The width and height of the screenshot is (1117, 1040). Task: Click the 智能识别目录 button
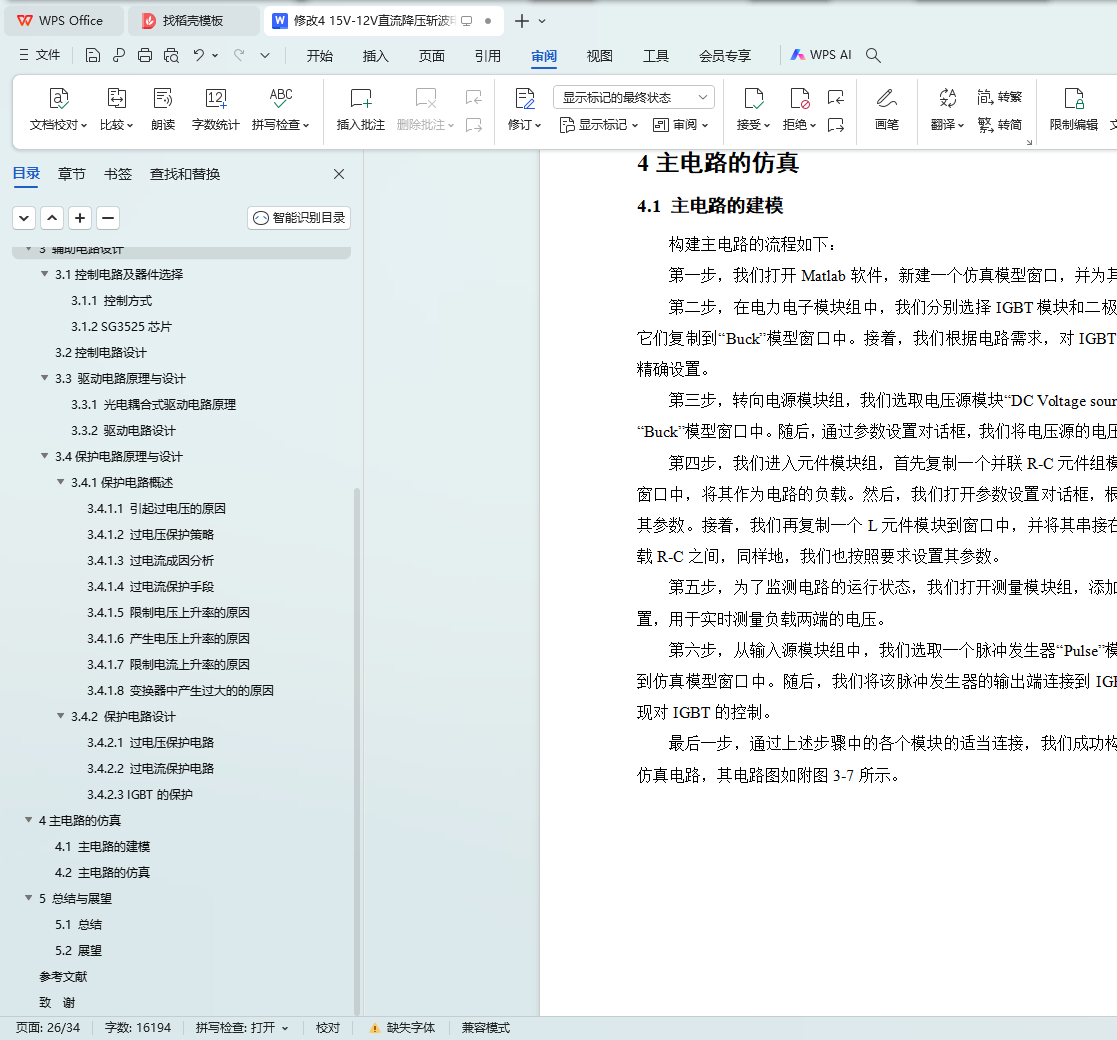click(x=299, y=218)
